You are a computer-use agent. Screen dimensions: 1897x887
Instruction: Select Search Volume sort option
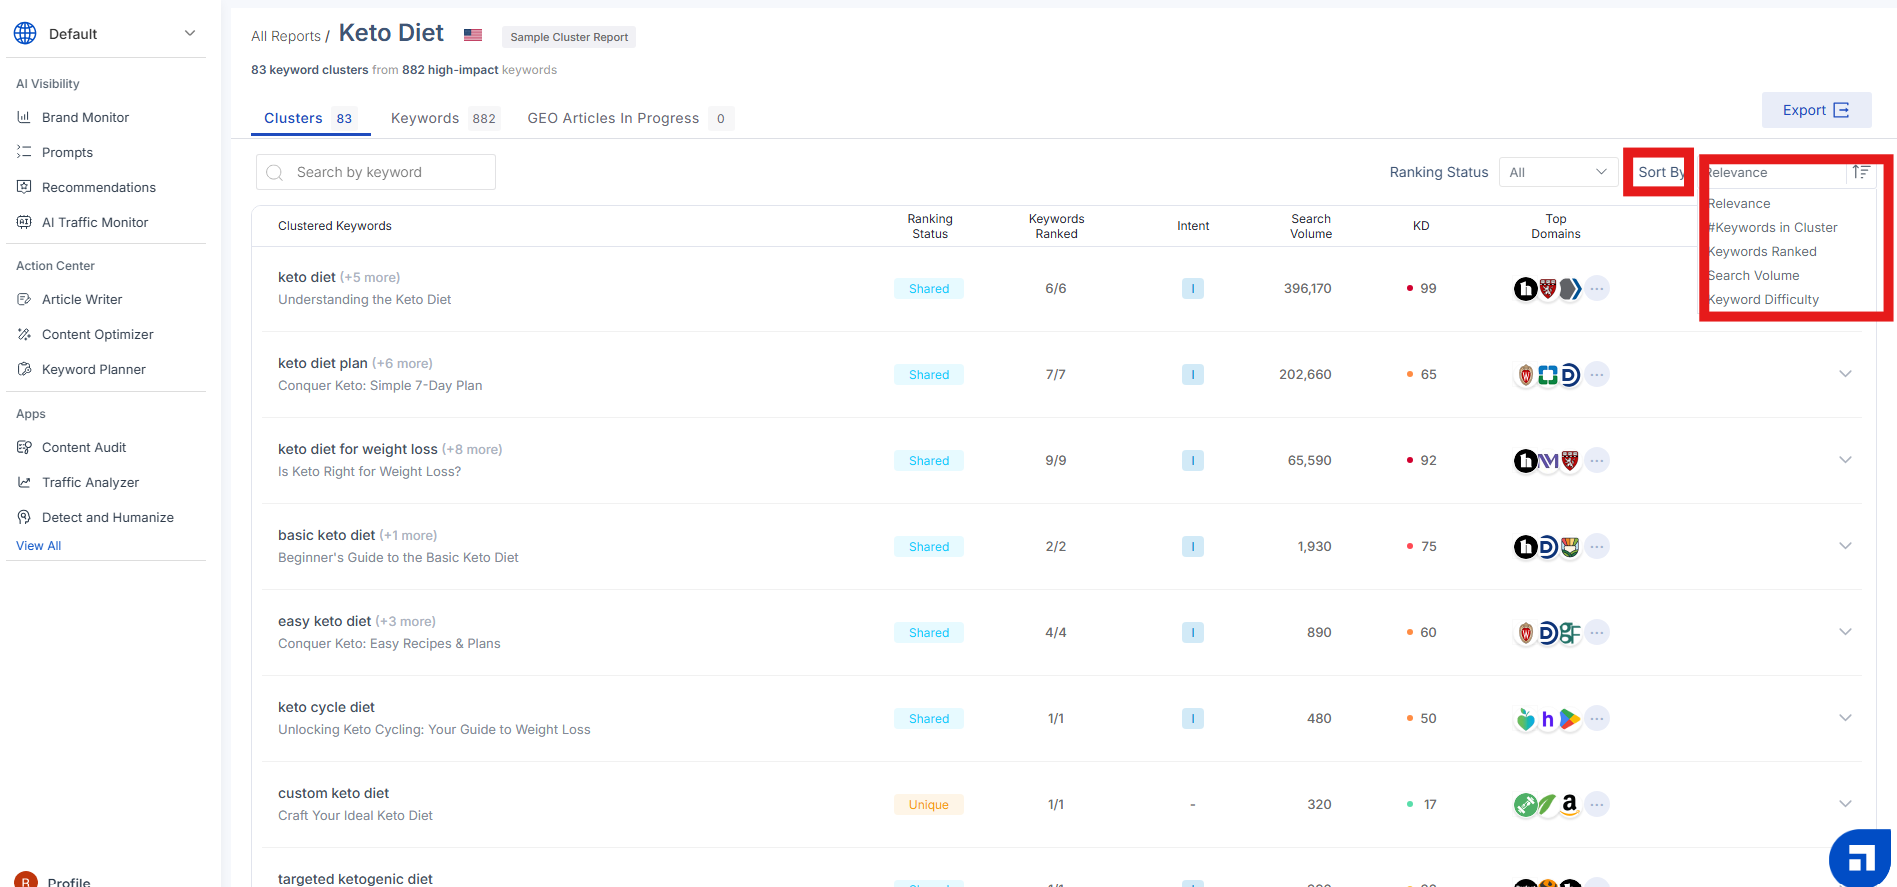tap(1754, 276)
